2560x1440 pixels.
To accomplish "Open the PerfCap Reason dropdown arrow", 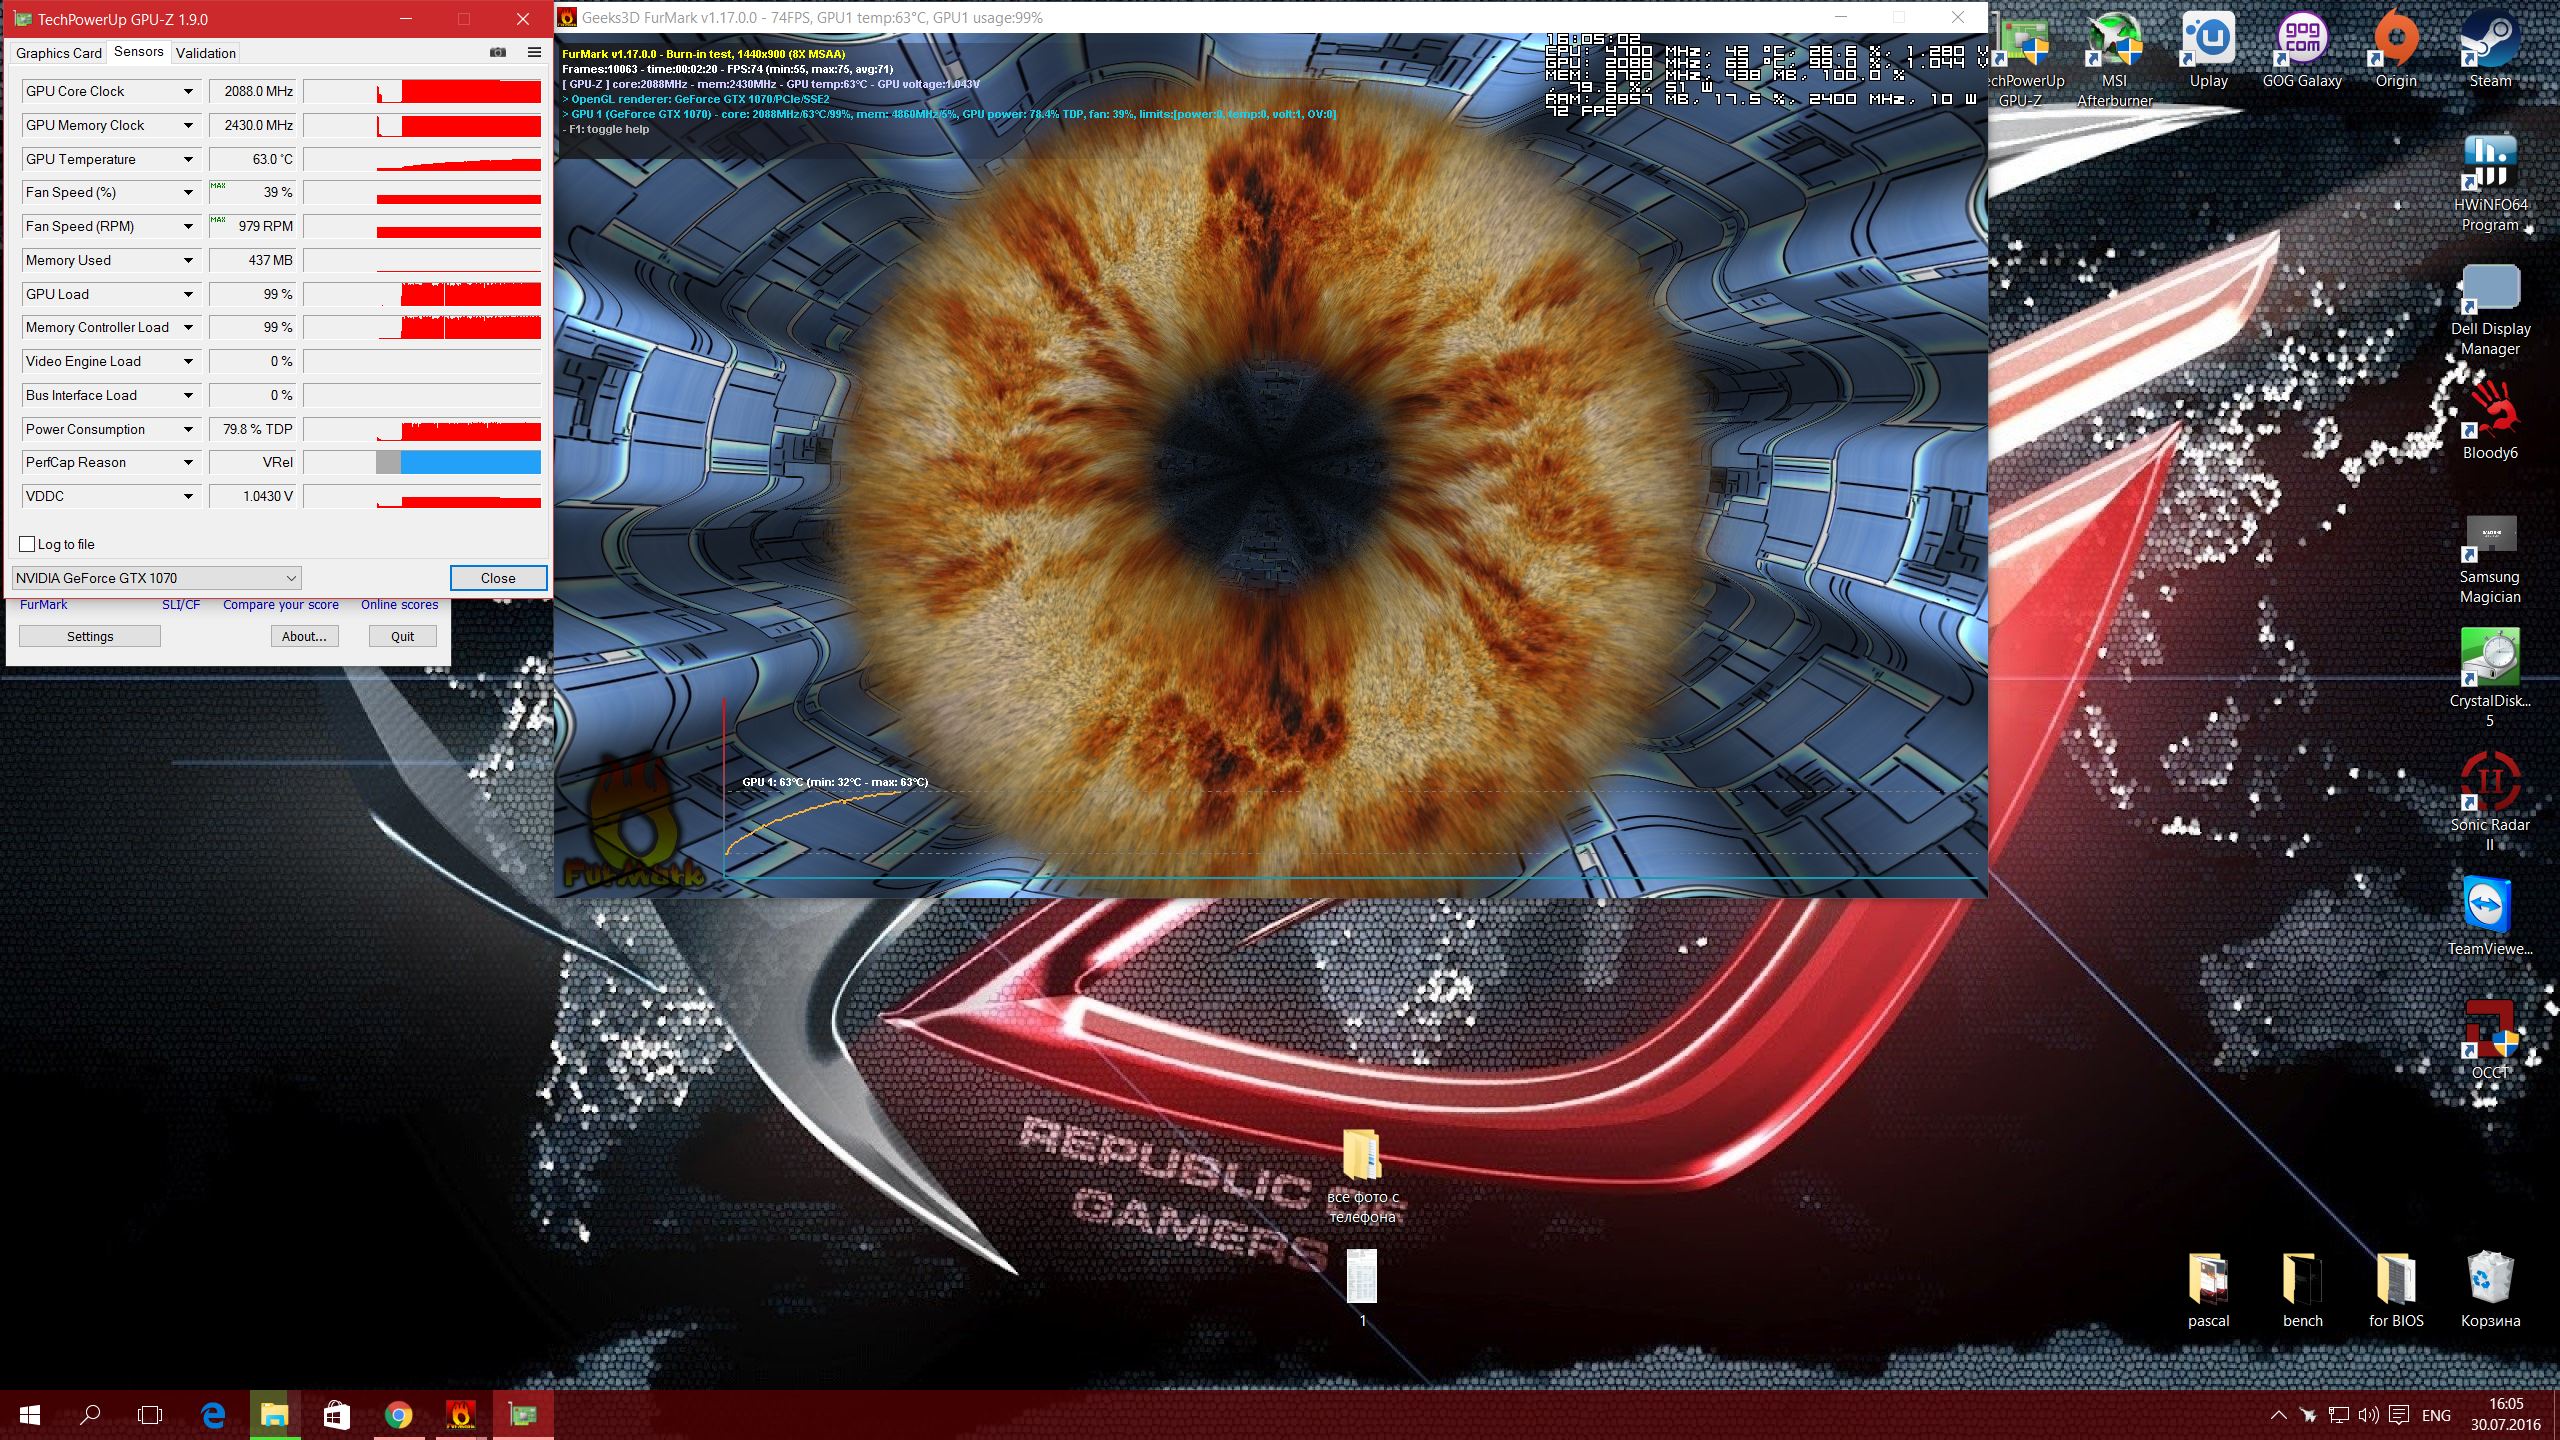I will [x=188, y=462].
